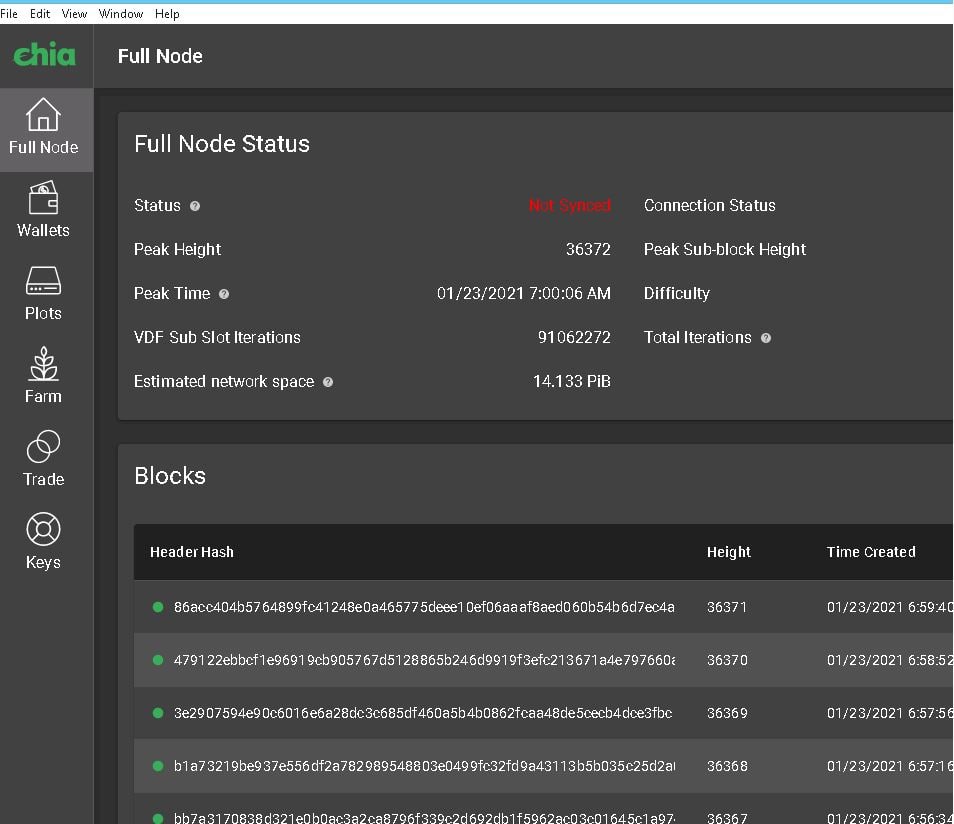Click the Height column header
Screen dimensions: 954x824
729,552
